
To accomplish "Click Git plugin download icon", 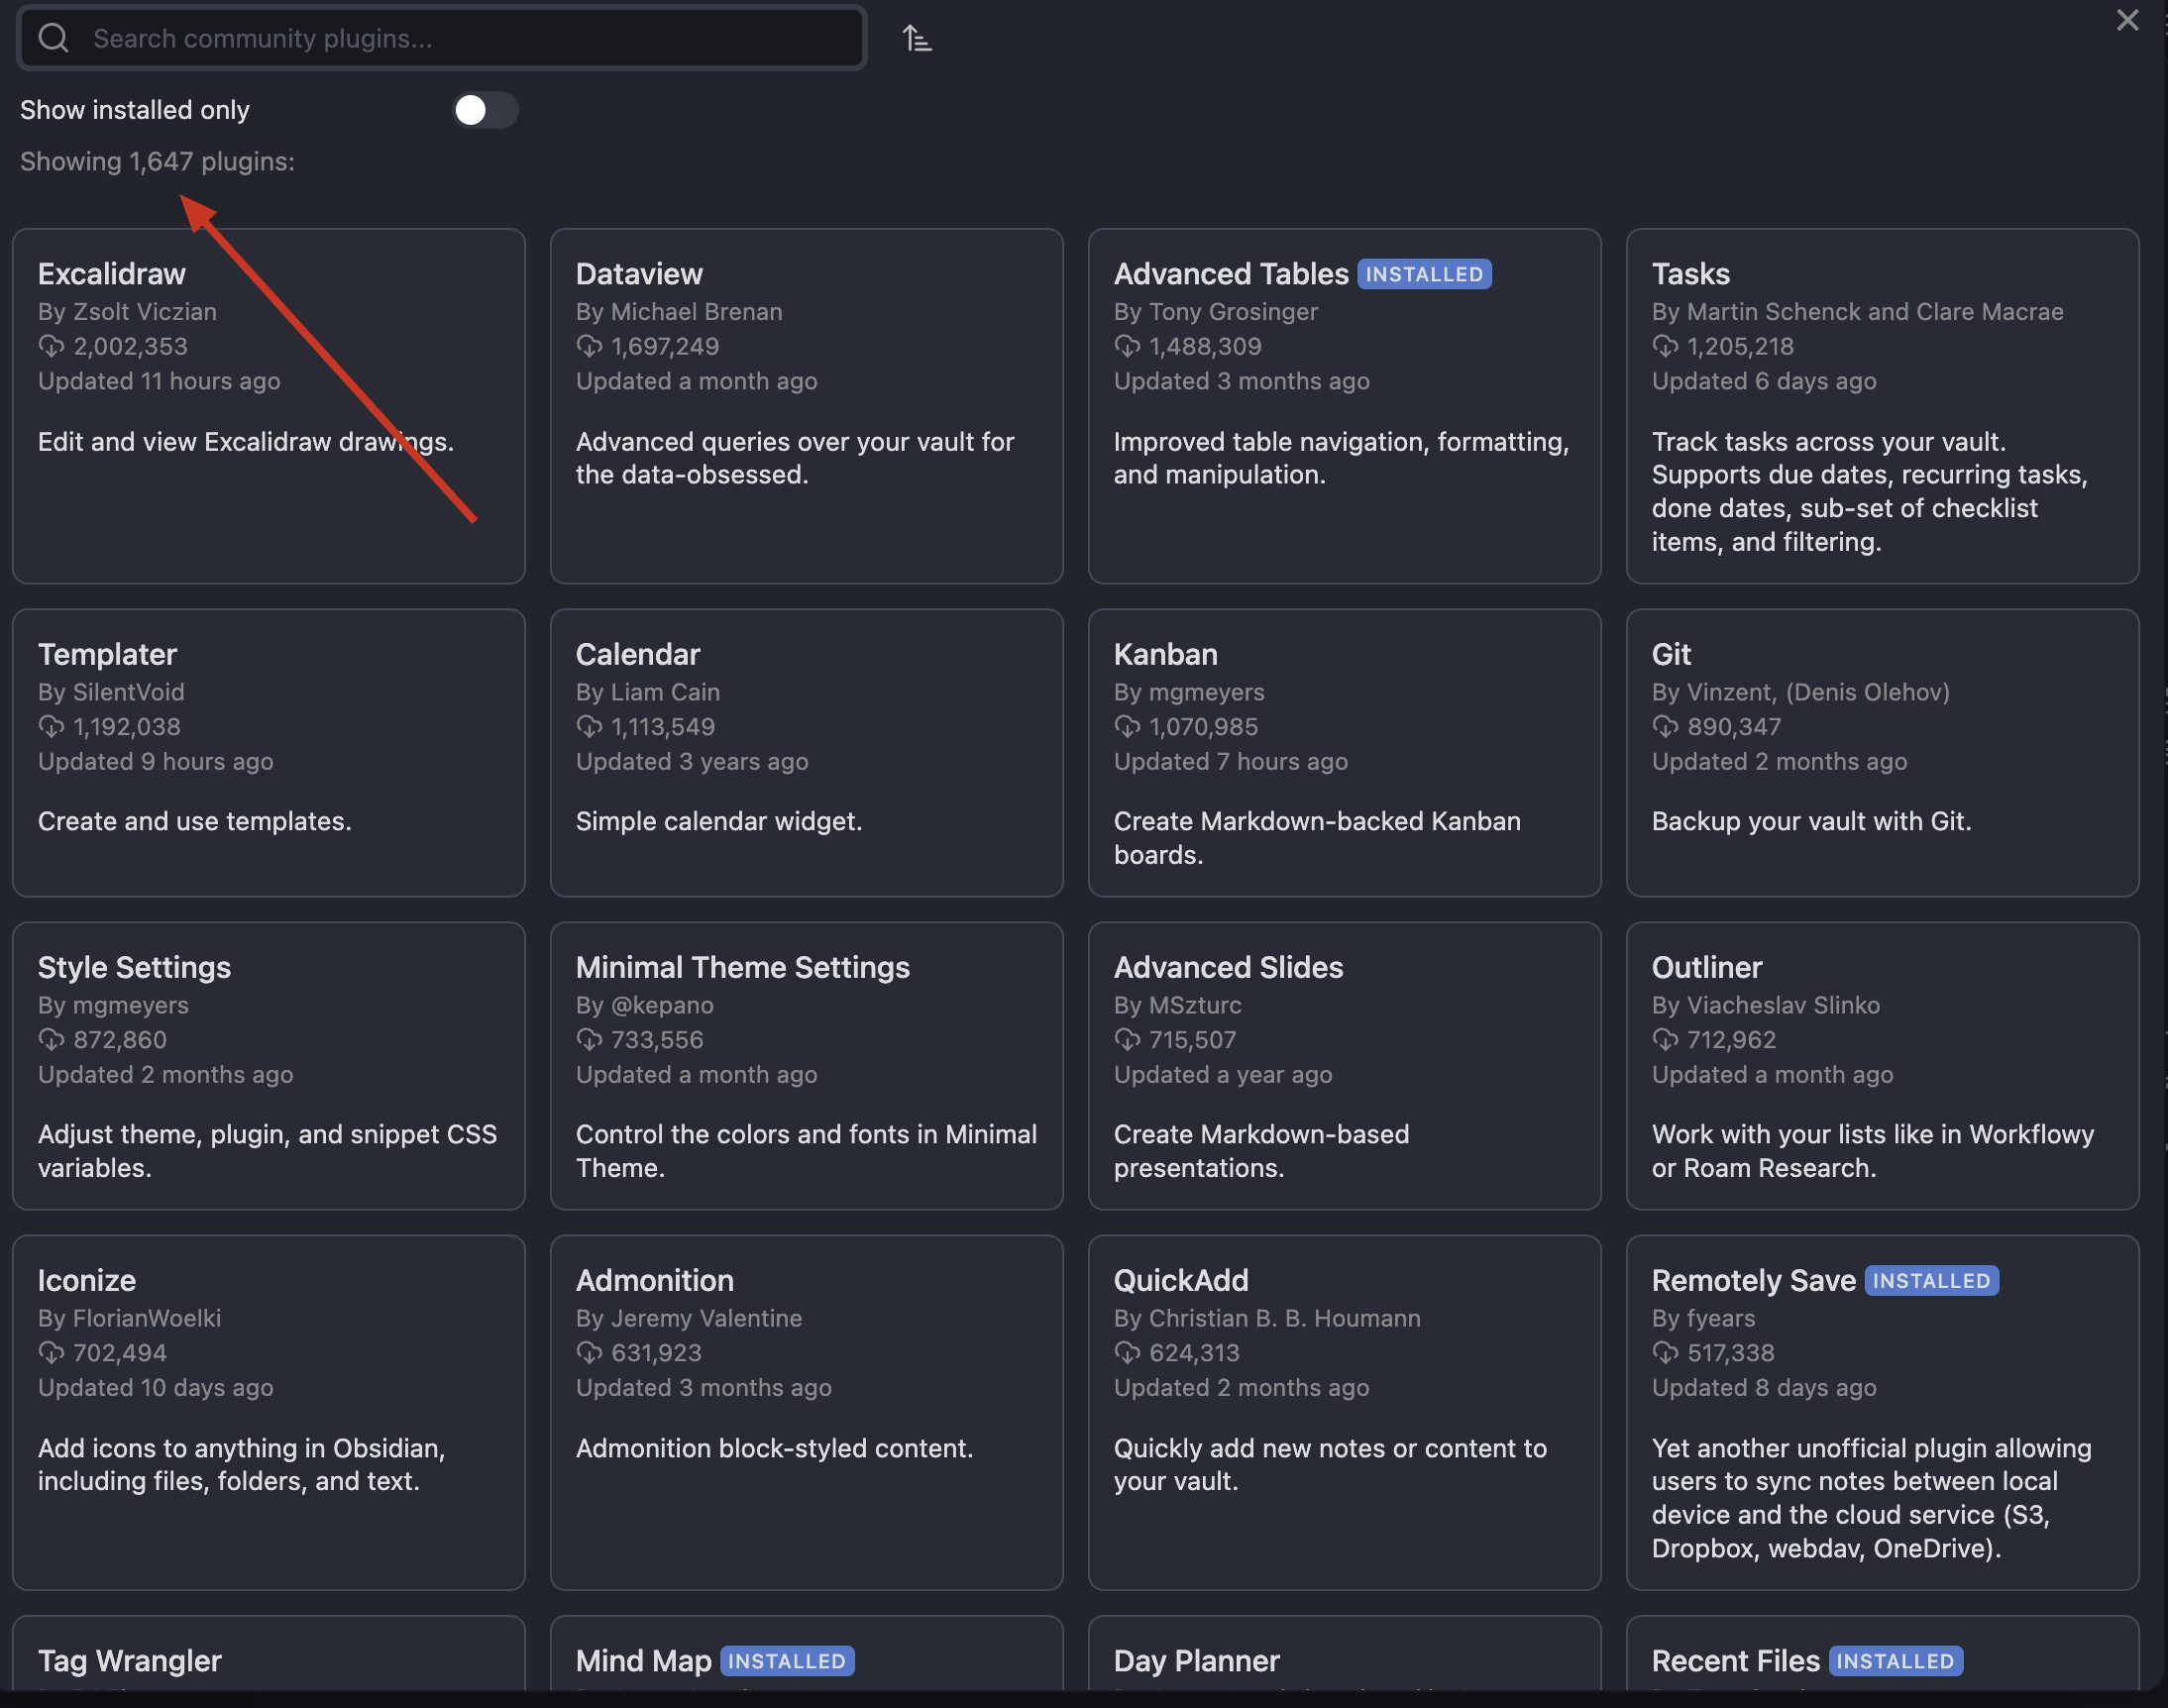I will pyautogui.click(x=1665, y=726).
